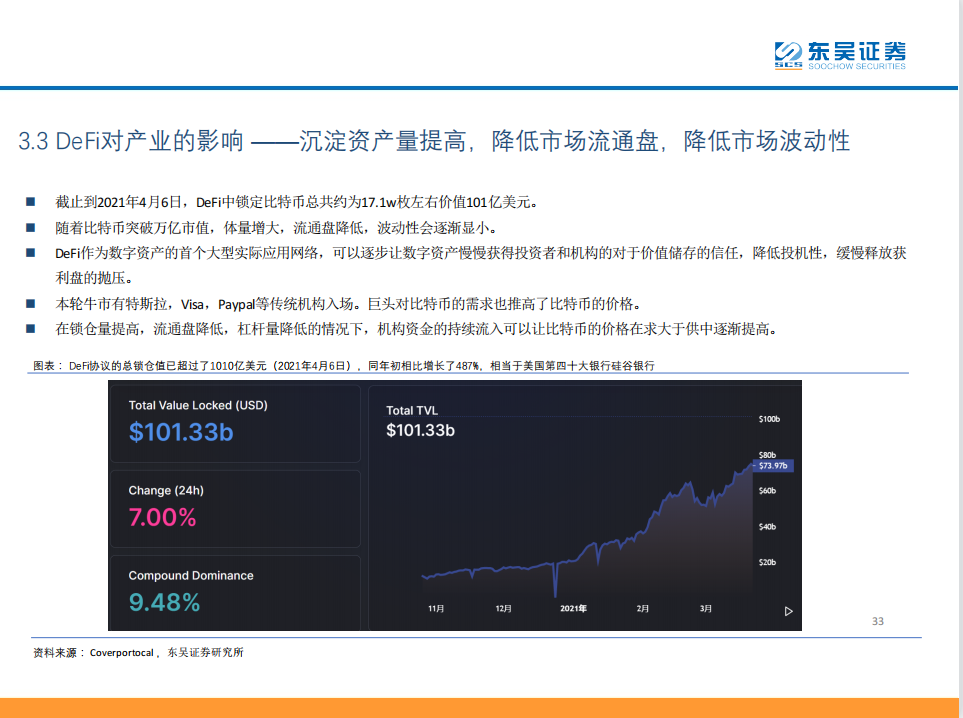The height and width of the screenshot is (718, 963).
Task: Select the Total Value Locked (USD) panel
Action: coord(235,423)
